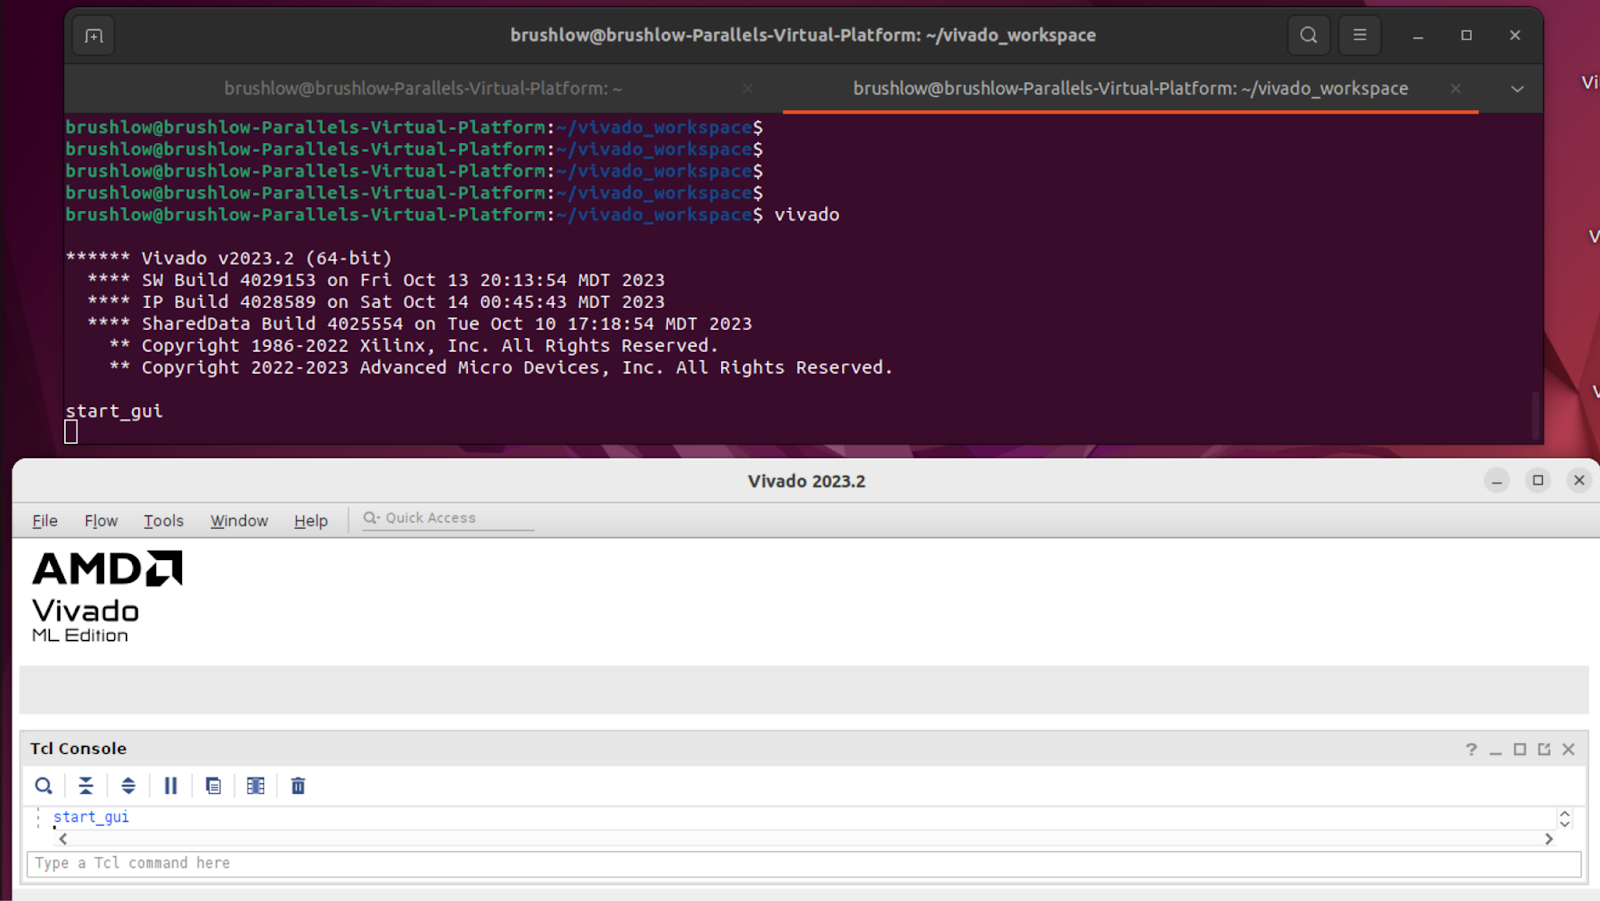Image resolution: width=1600 pixels, height=901 pixels.
Task: Minimize the Tcl Console panel
Action: click(x=1494, y=748)
